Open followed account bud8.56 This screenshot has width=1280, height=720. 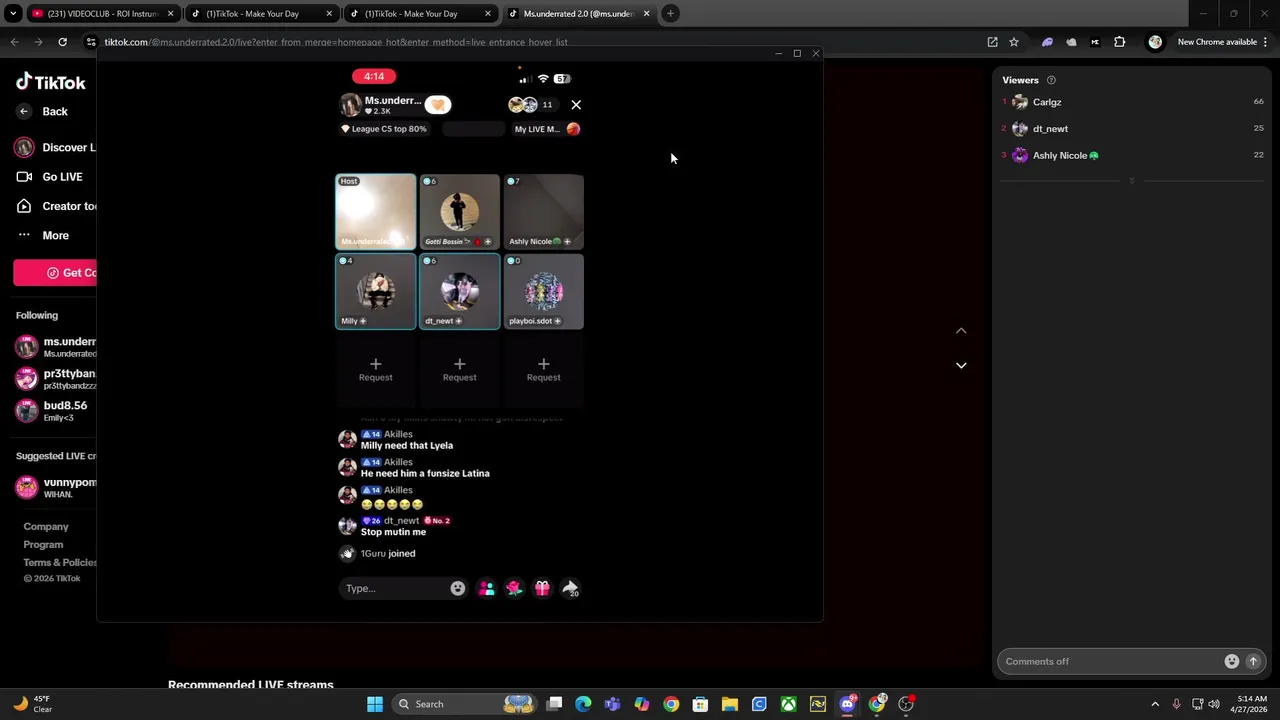(52, 411)
